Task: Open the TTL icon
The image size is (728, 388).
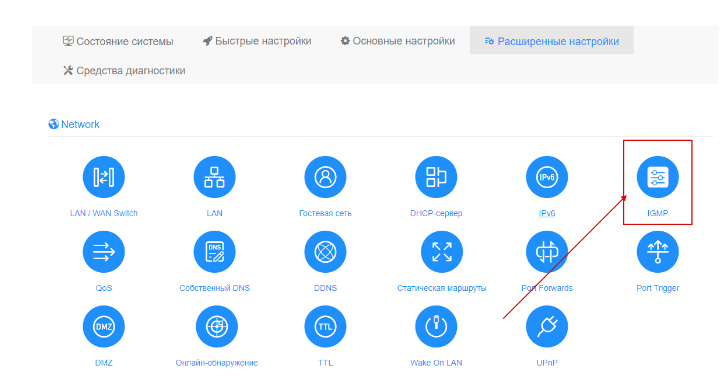Action: pyautogui.click(x=325, y=326)
